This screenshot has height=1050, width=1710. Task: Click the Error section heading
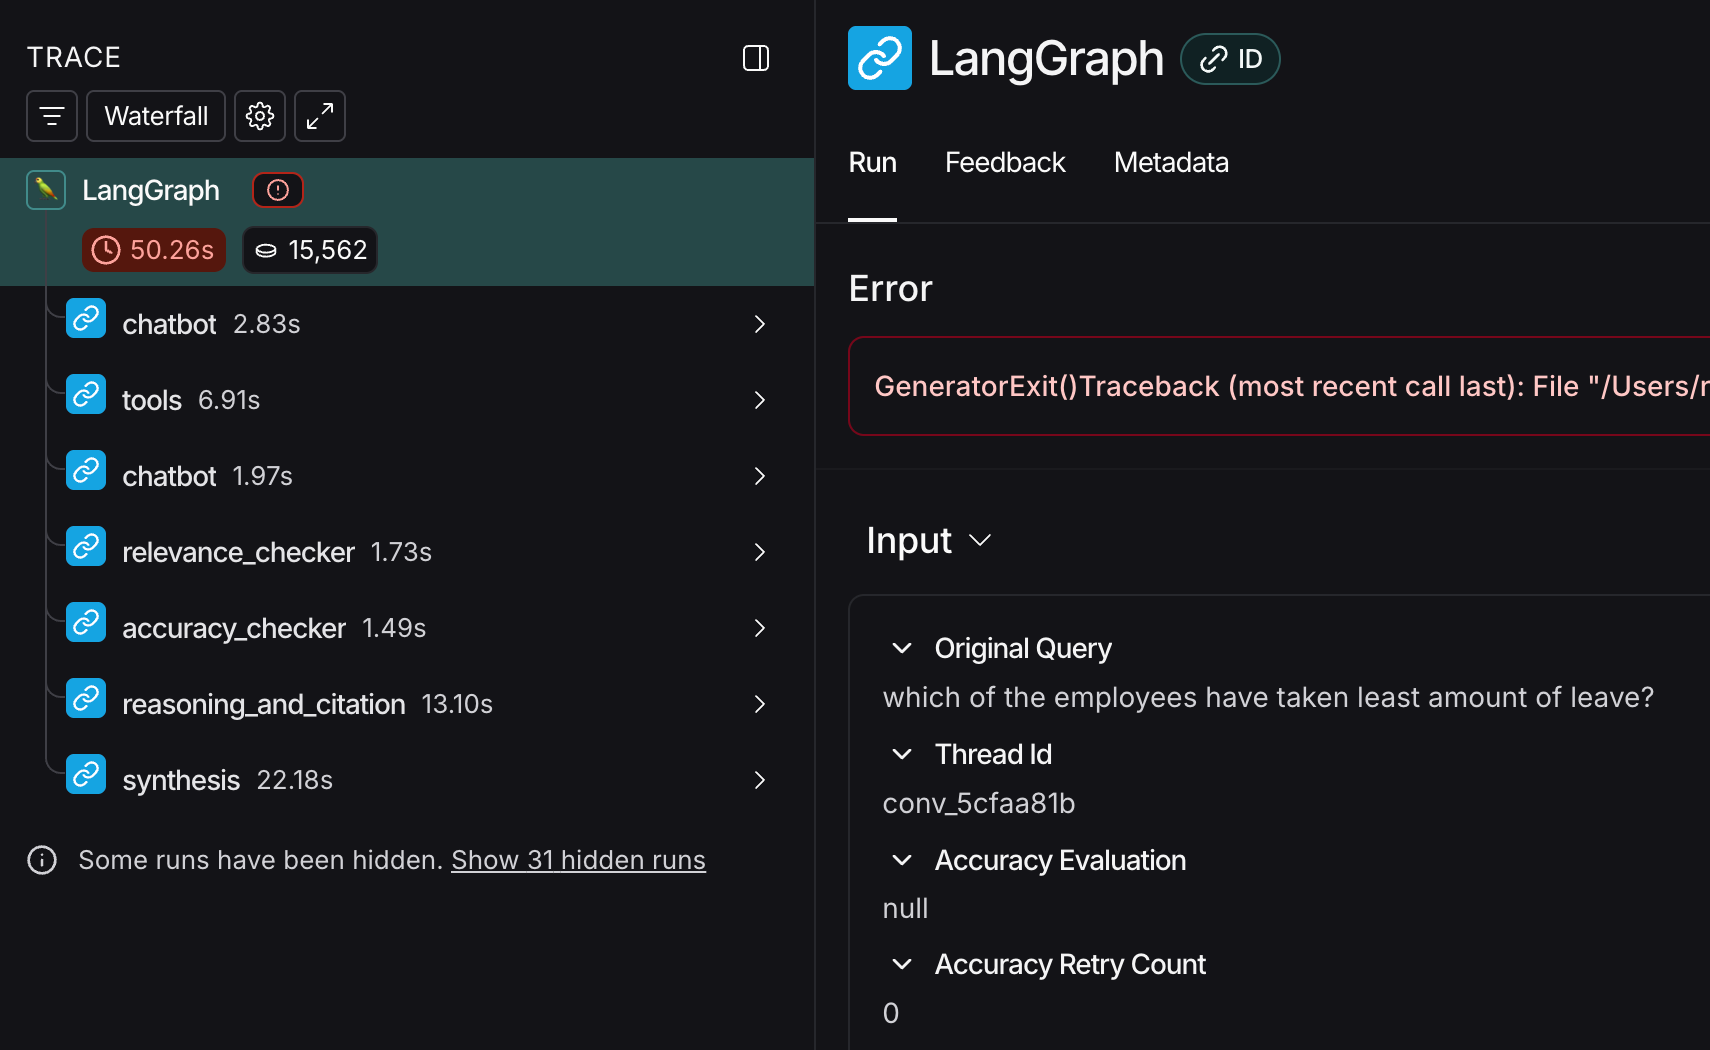[890, 289]
